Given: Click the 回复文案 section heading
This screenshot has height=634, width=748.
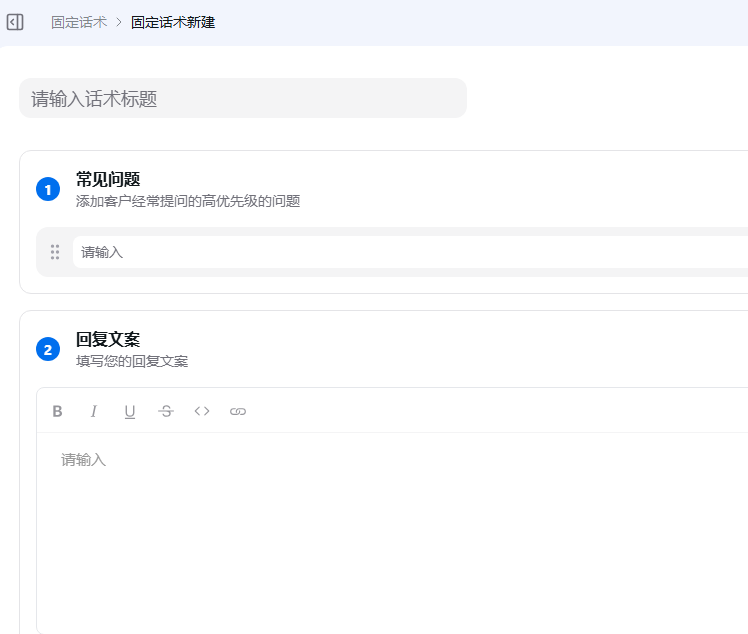Looking at the screenshot, I should pyautogui.click(x=108, y=340).
